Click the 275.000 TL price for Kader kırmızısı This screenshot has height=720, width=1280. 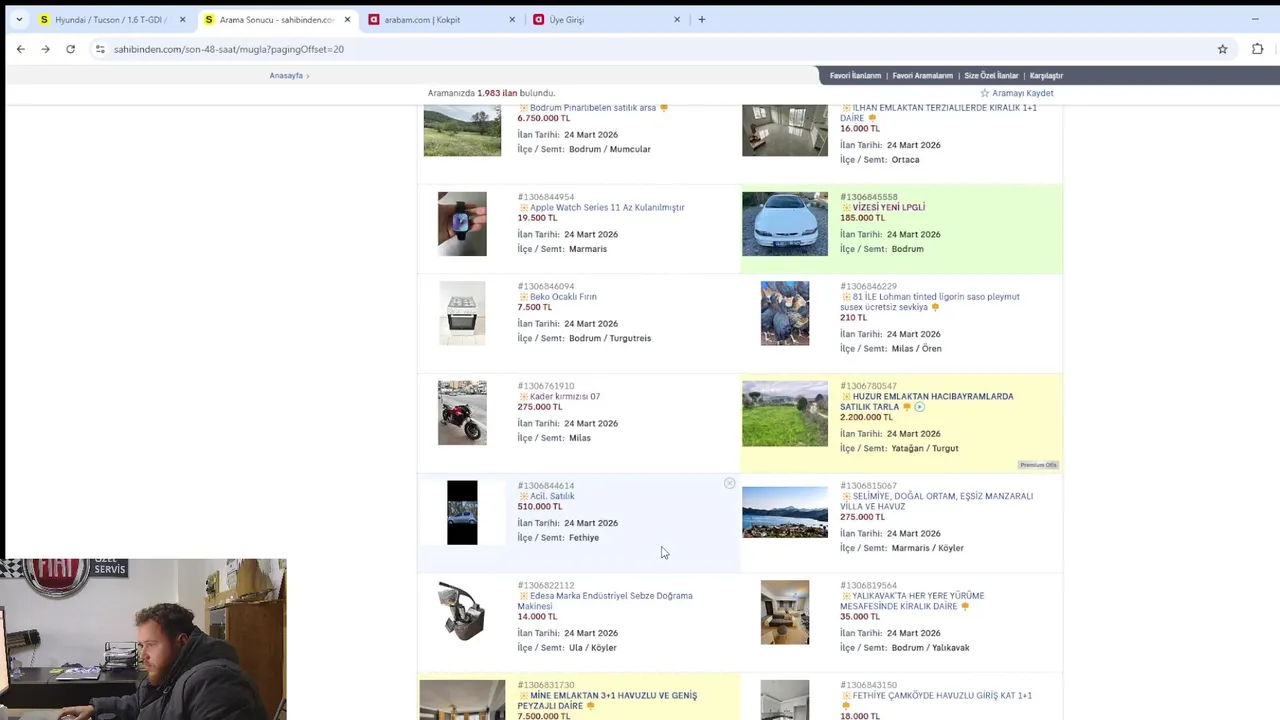click(x=540, y=407)
